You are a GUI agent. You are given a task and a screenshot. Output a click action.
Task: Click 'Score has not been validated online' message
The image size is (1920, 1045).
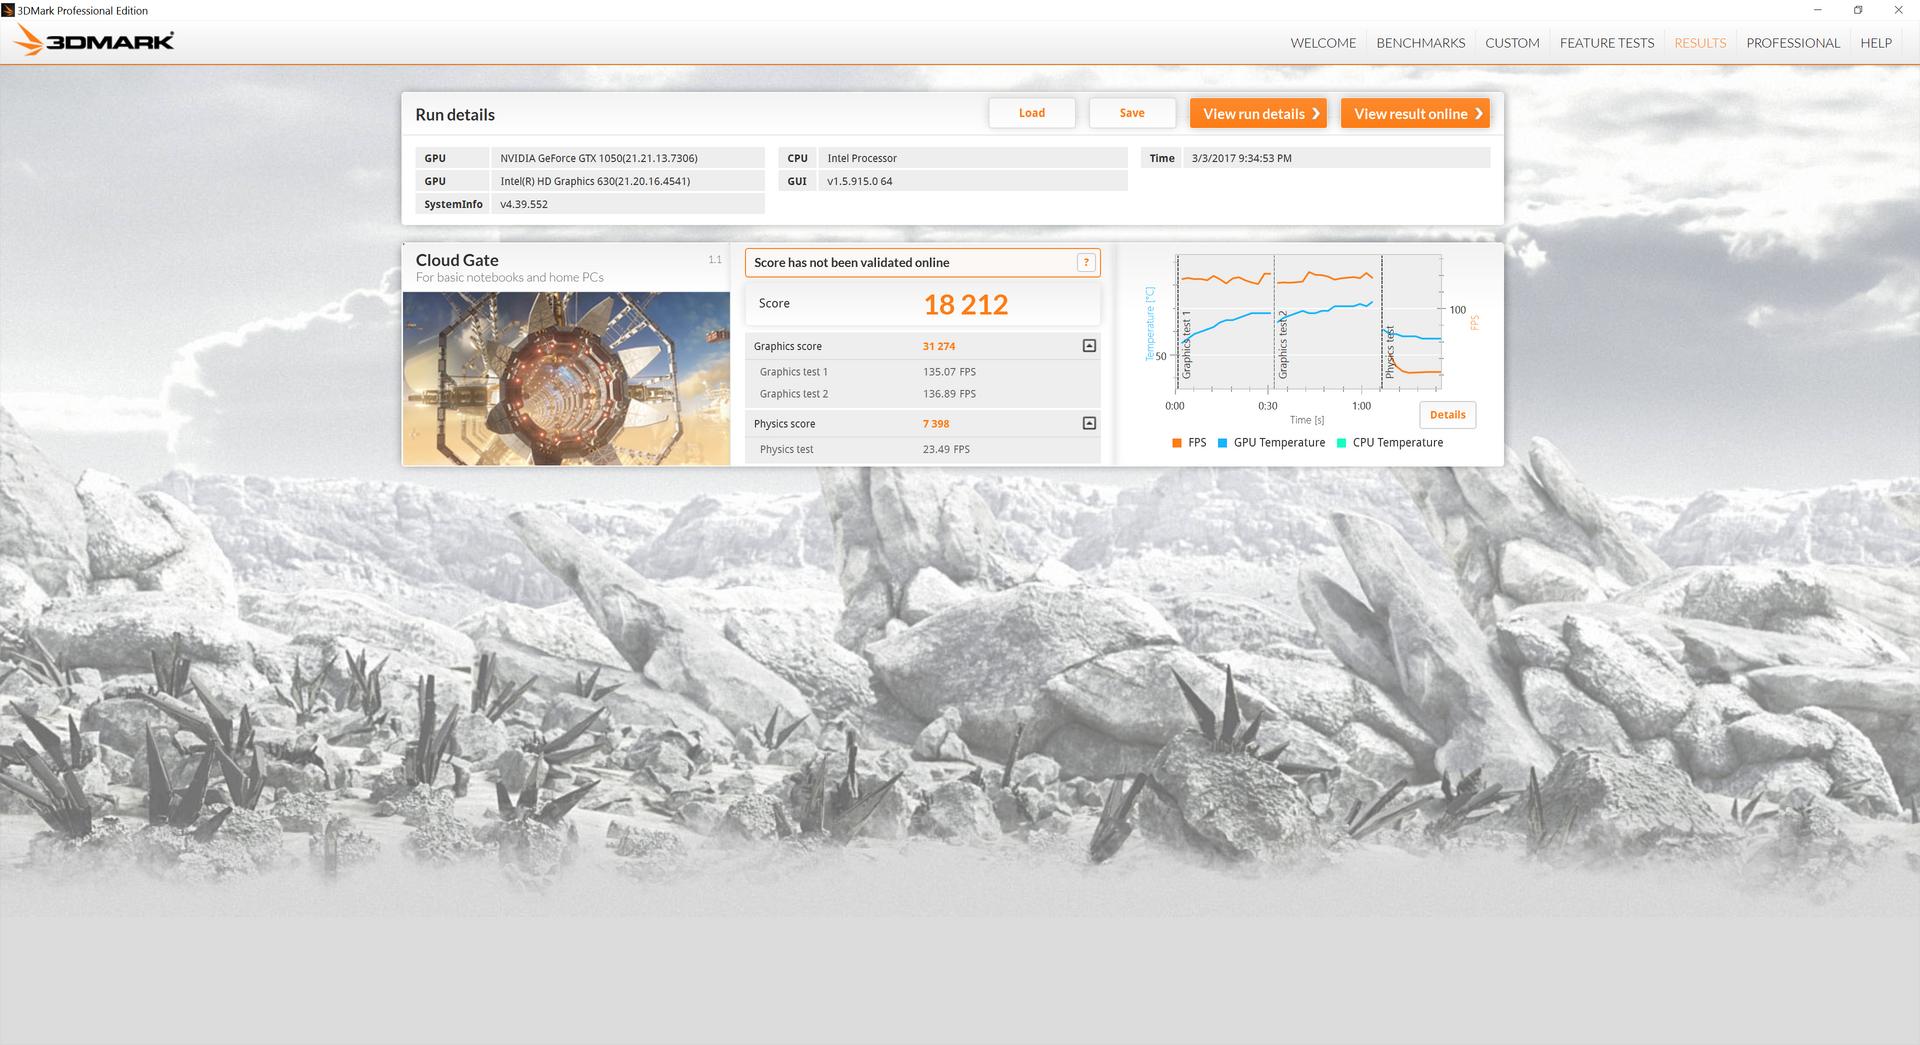(852, 262)
